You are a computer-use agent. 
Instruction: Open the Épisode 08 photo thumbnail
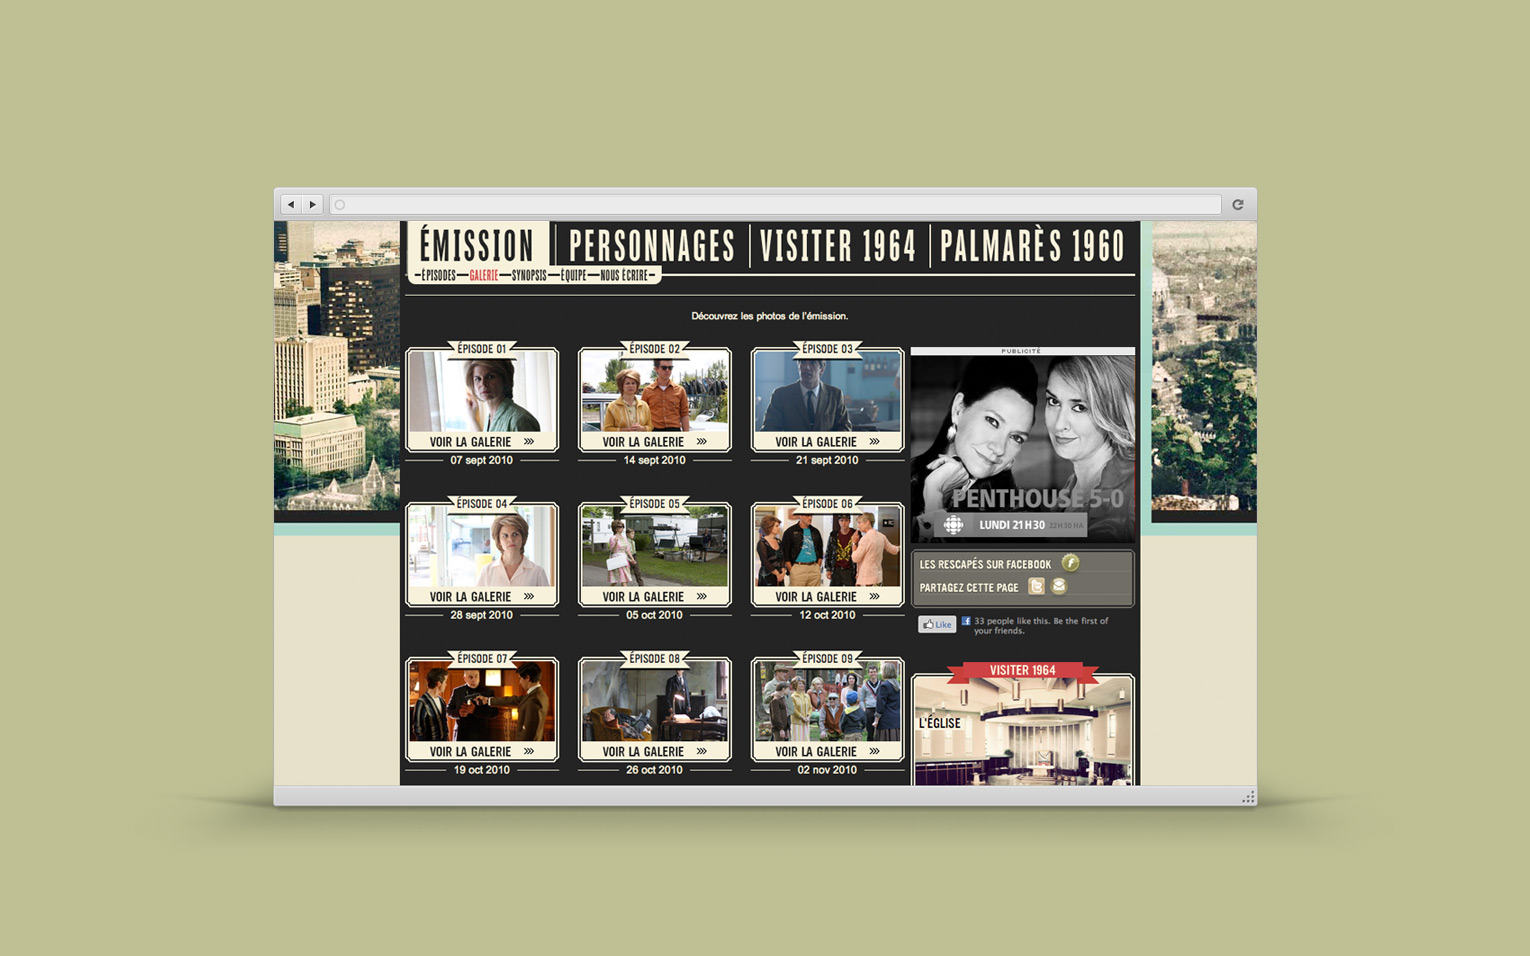[655, 703]
